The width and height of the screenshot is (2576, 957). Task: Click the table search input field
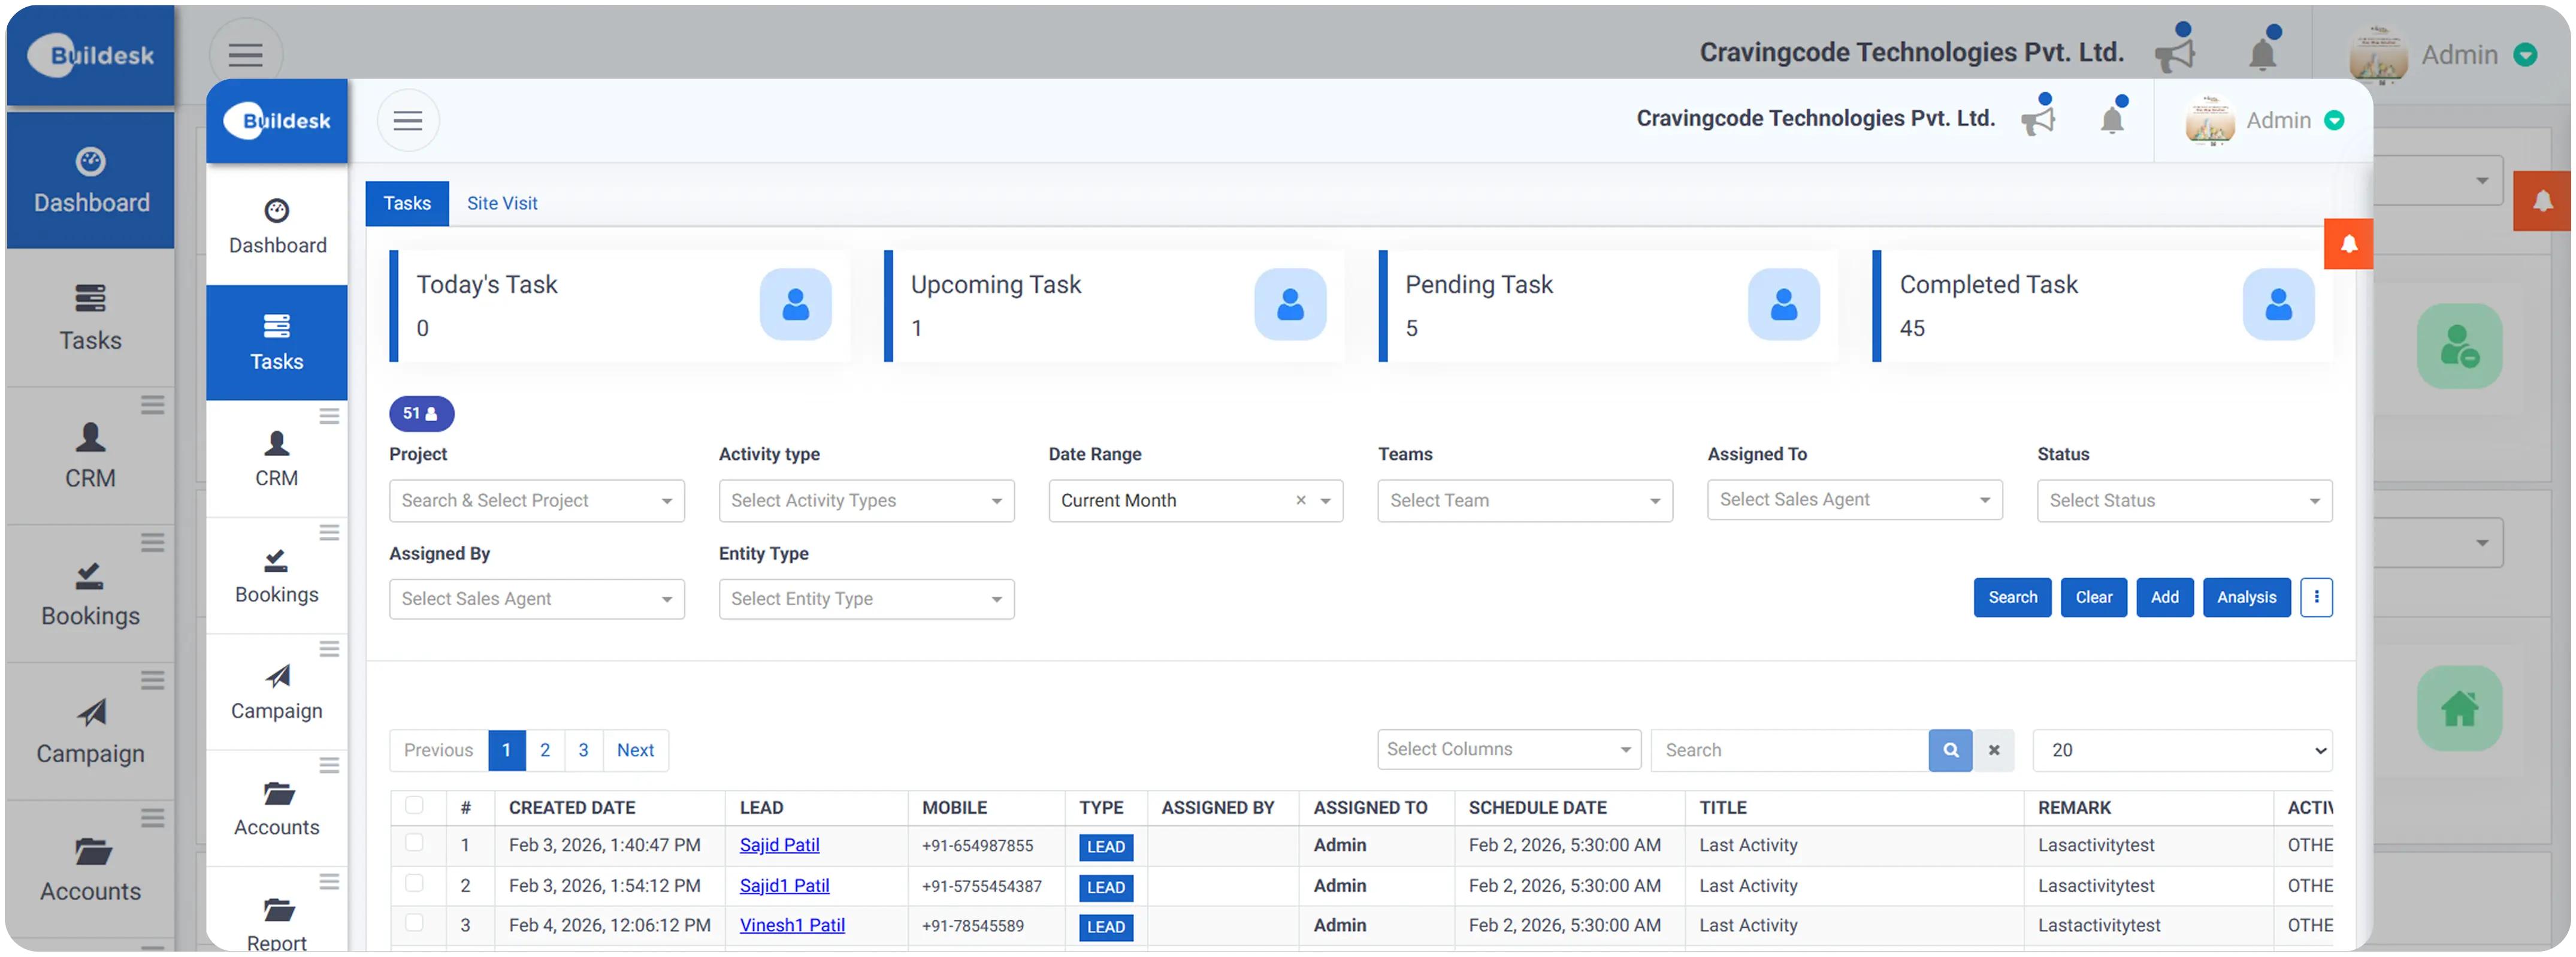pyautogui.click(x=1788, y=750)
